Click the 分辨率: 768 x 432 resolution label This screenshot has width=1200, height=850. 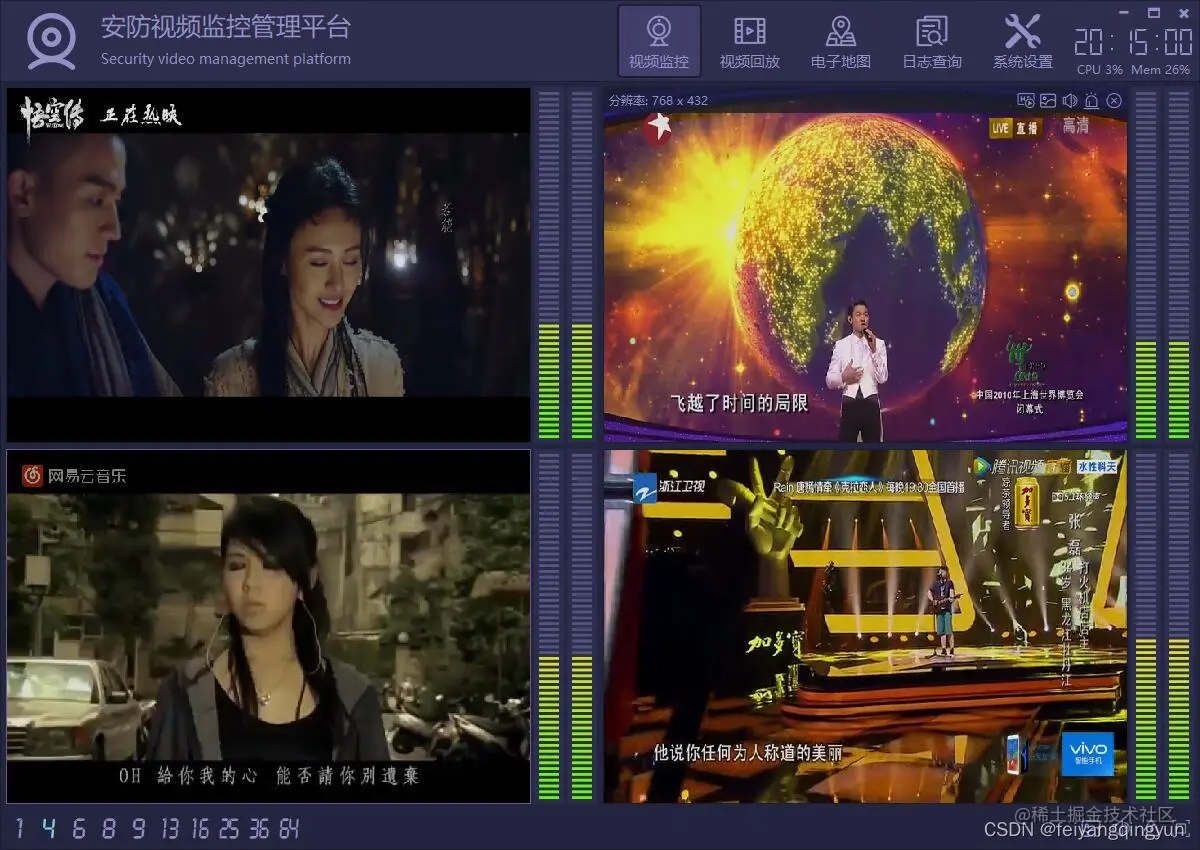tap(658, 100)
